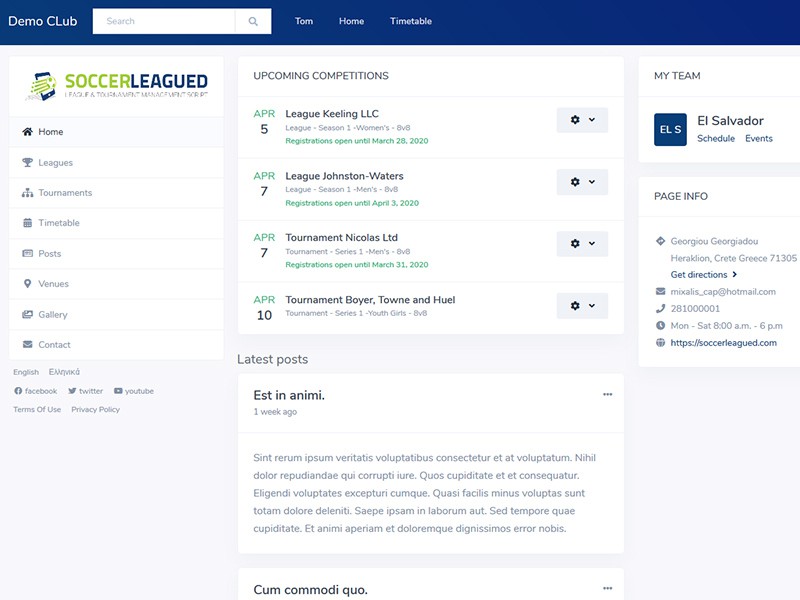Click the search magnifier icon button

[x=253, y=21]
